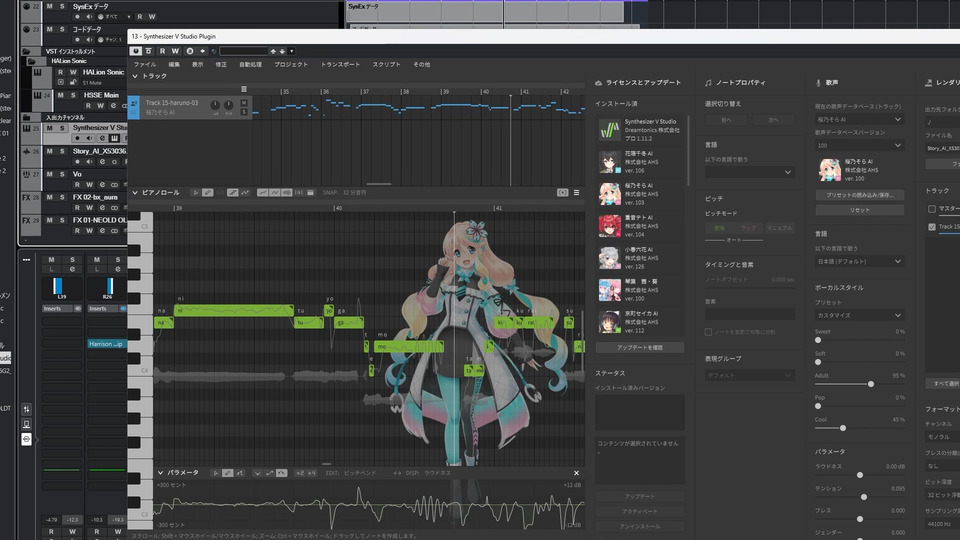Open vocal style preset dropdown カスタマイズ
This screenshot has height=540, width=960.
tap(859, 315)
